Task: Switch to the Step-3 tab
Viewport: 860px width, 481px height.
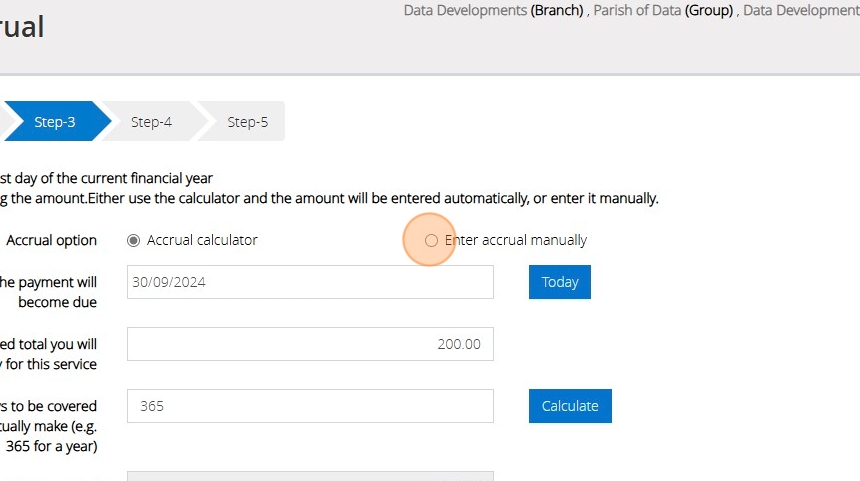Action: coord(55,122)
